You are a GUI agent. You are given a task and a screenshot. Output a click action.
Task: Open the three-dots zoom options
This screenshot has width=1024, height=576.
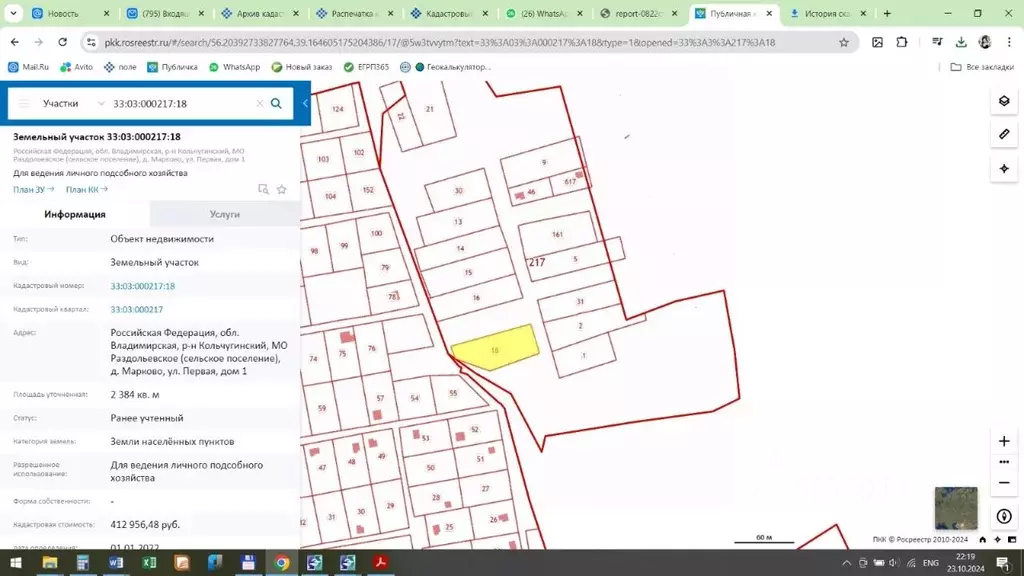point(1004,462)
